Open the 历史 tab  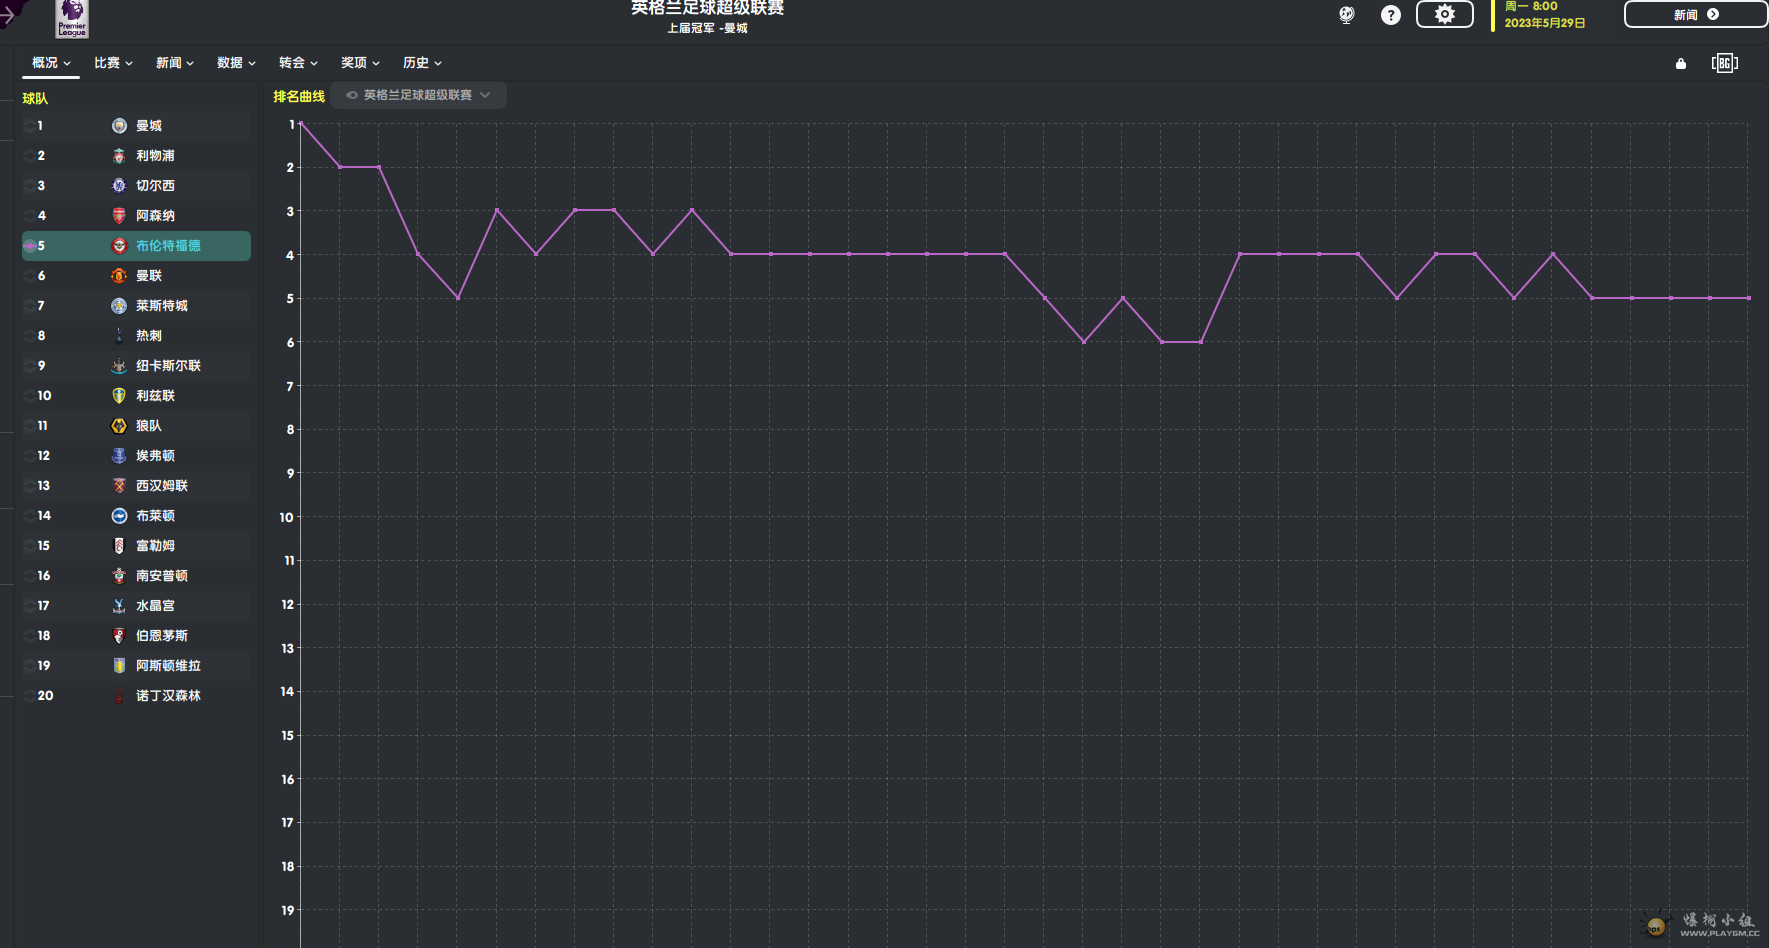pyautogui.click(x=421, y=63)
